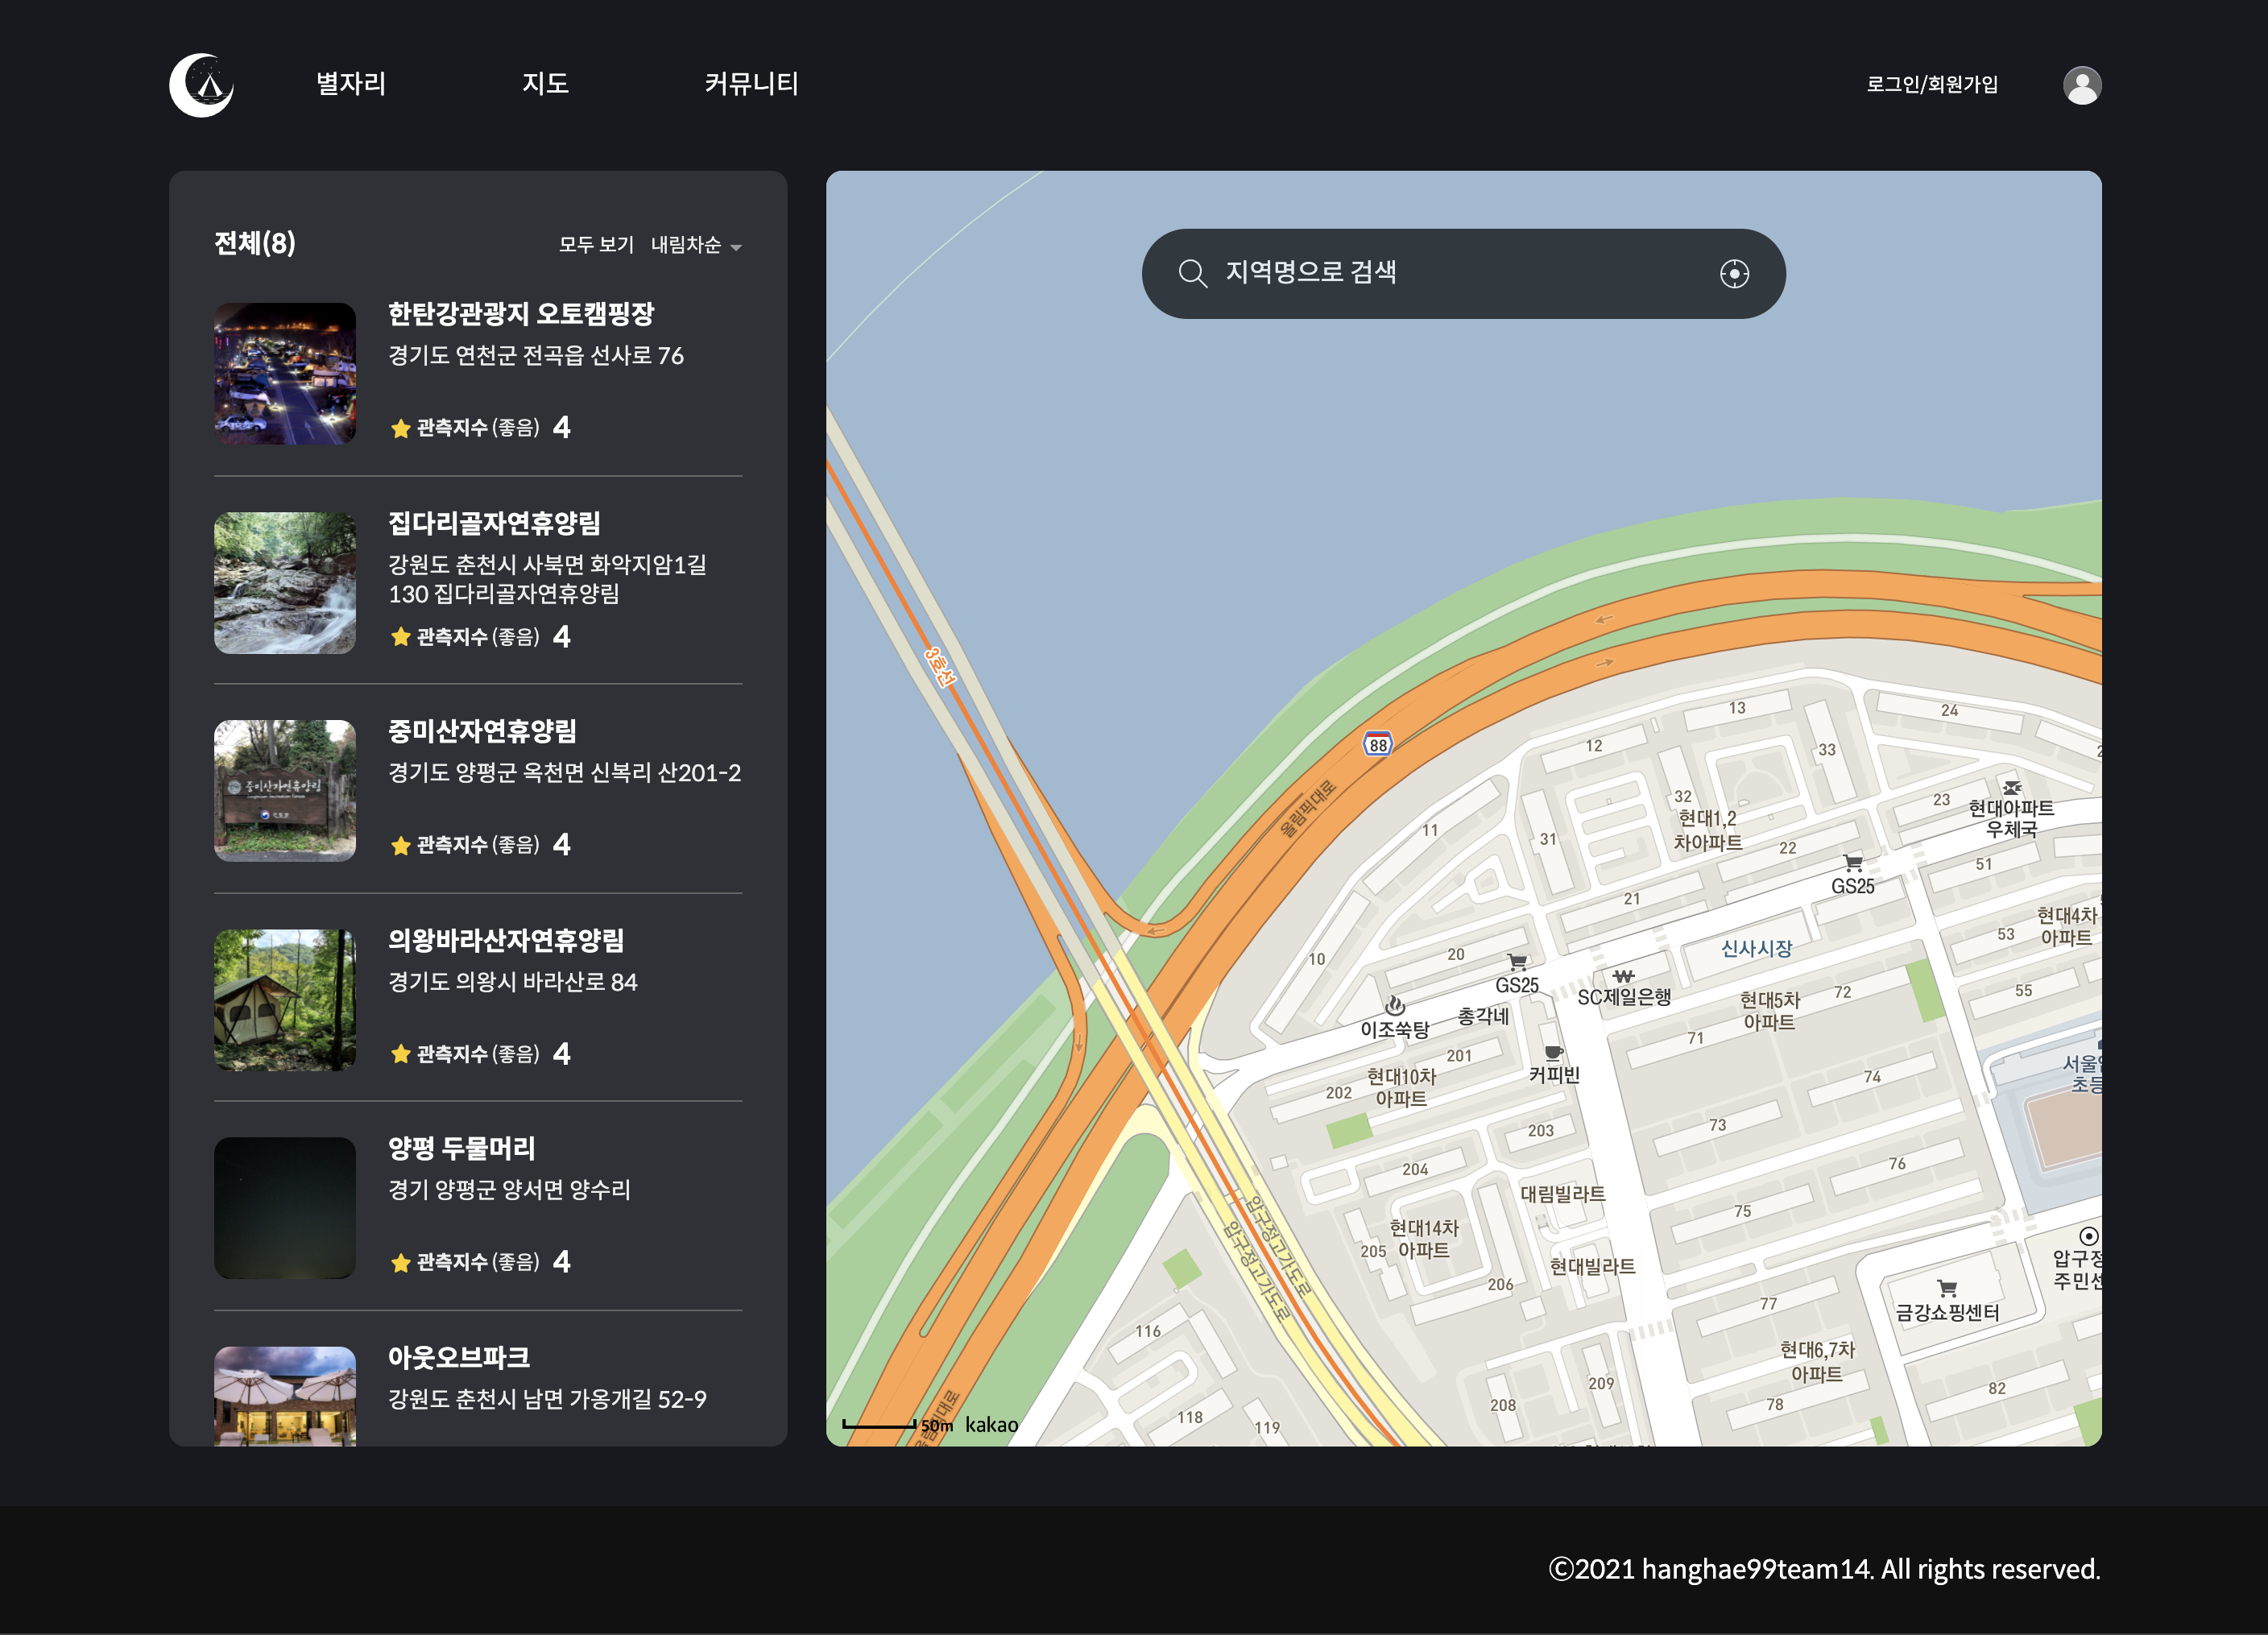
Task: Expand the 내림차순 sort dropdown
Action: point(696,245)
